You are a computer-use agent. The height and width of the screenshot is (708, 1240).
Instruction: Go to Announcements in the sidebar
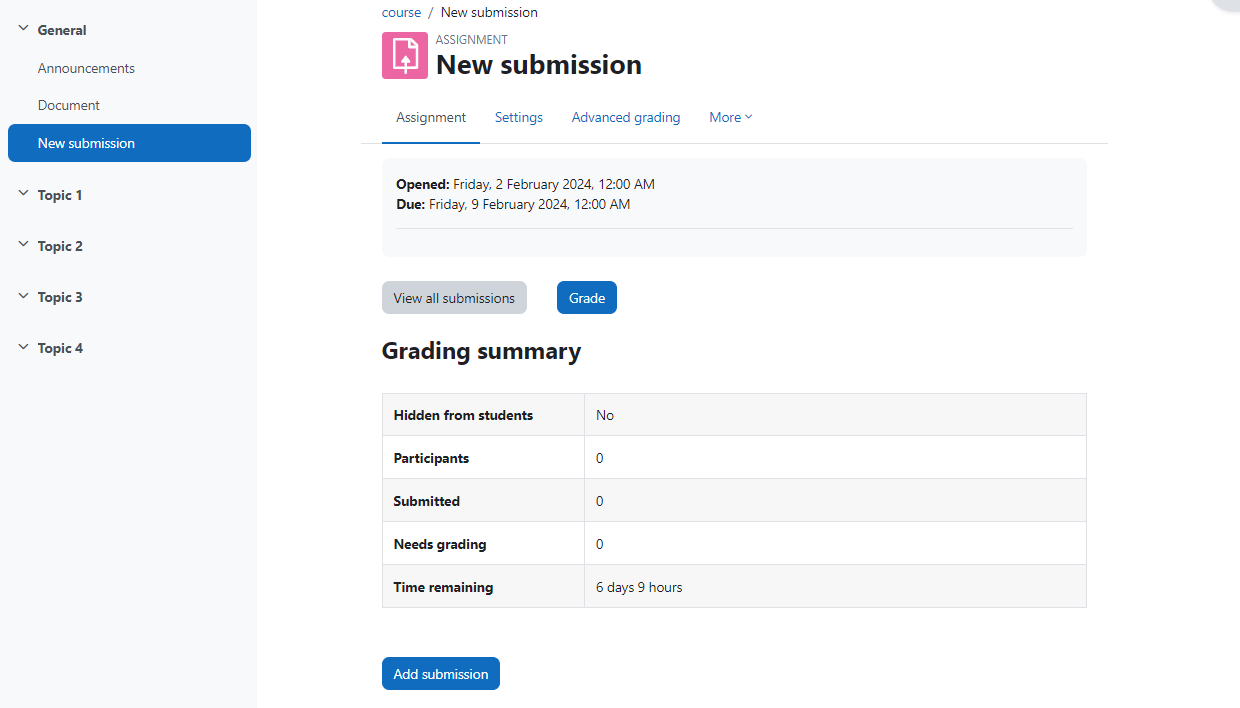point(86,67)
